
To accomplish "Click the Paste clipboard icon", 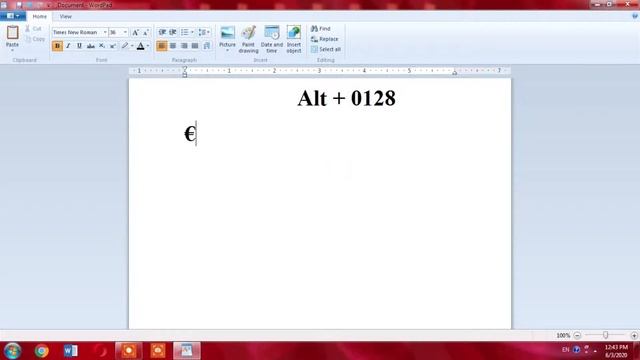I will coord(12,32).
